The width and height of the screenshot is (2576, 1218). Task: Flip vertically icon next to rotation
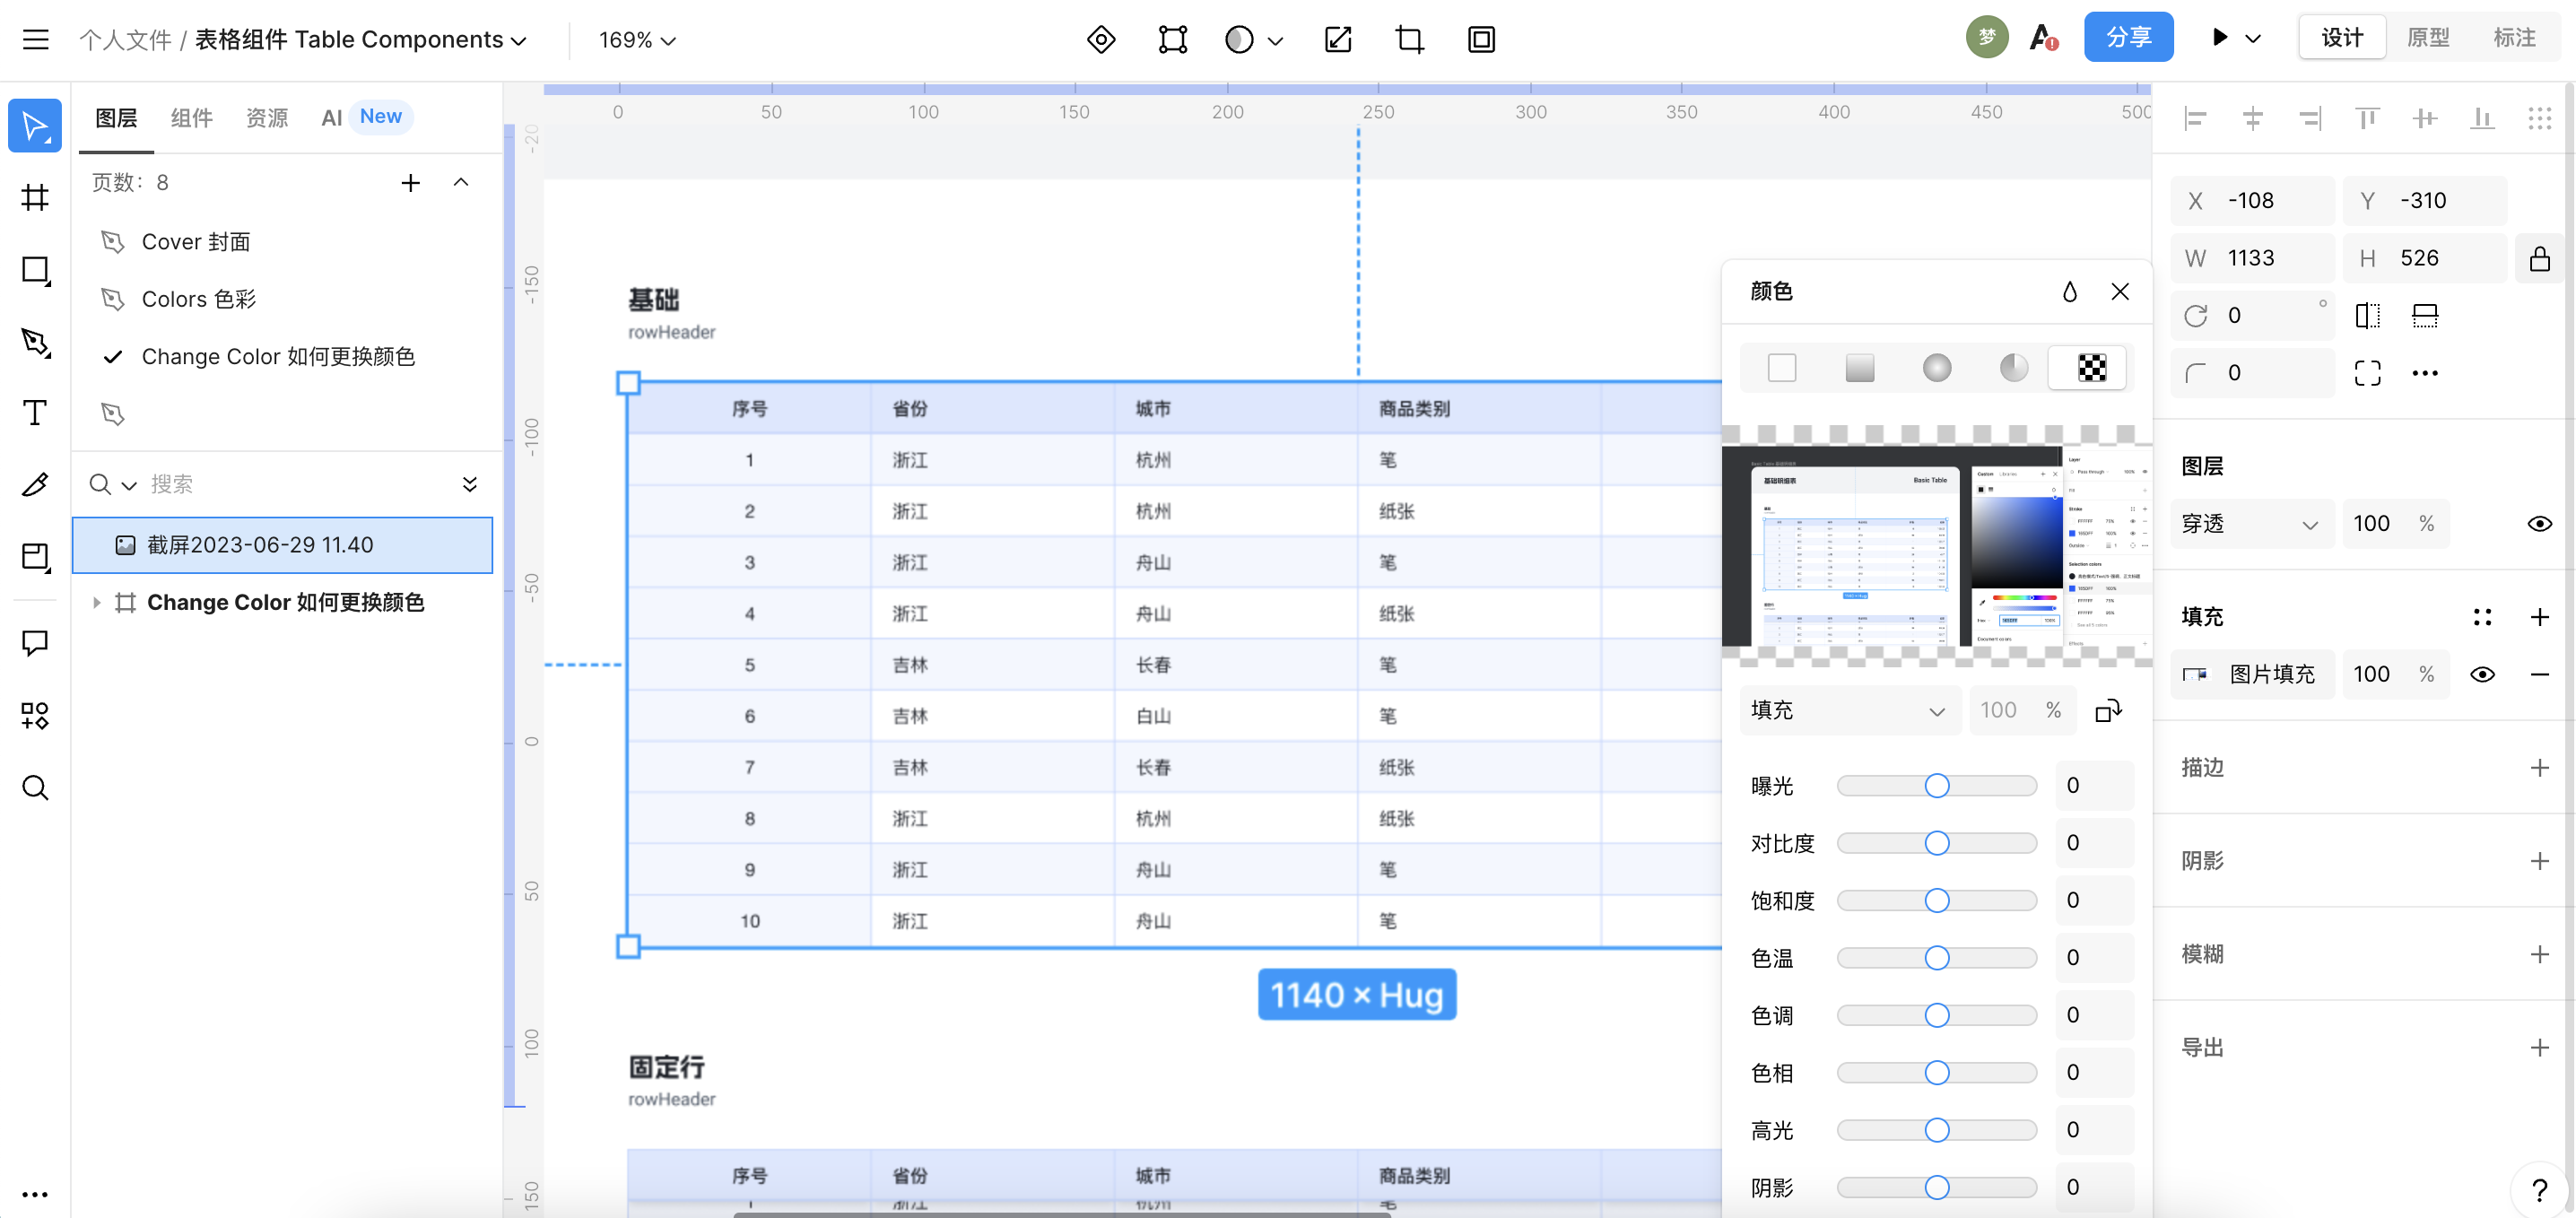[2425, 316]
